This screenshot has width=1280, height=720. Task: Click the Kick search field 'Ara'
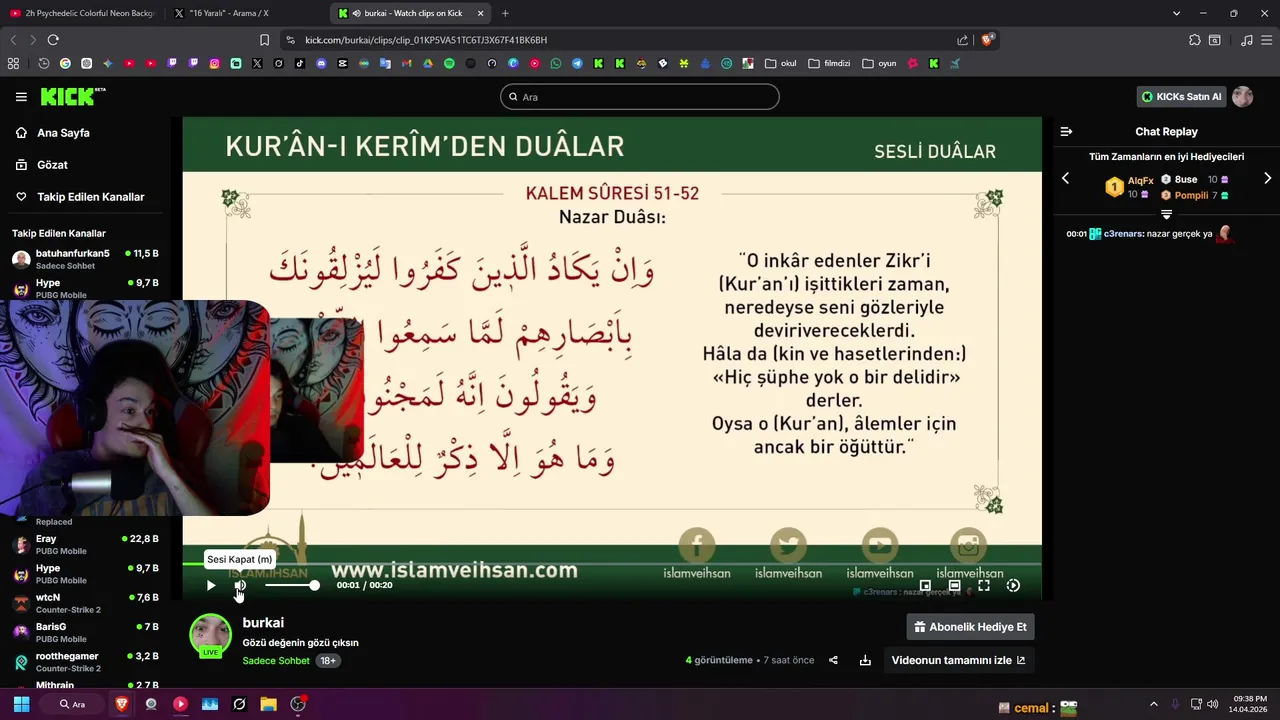[x=640, y=97]
